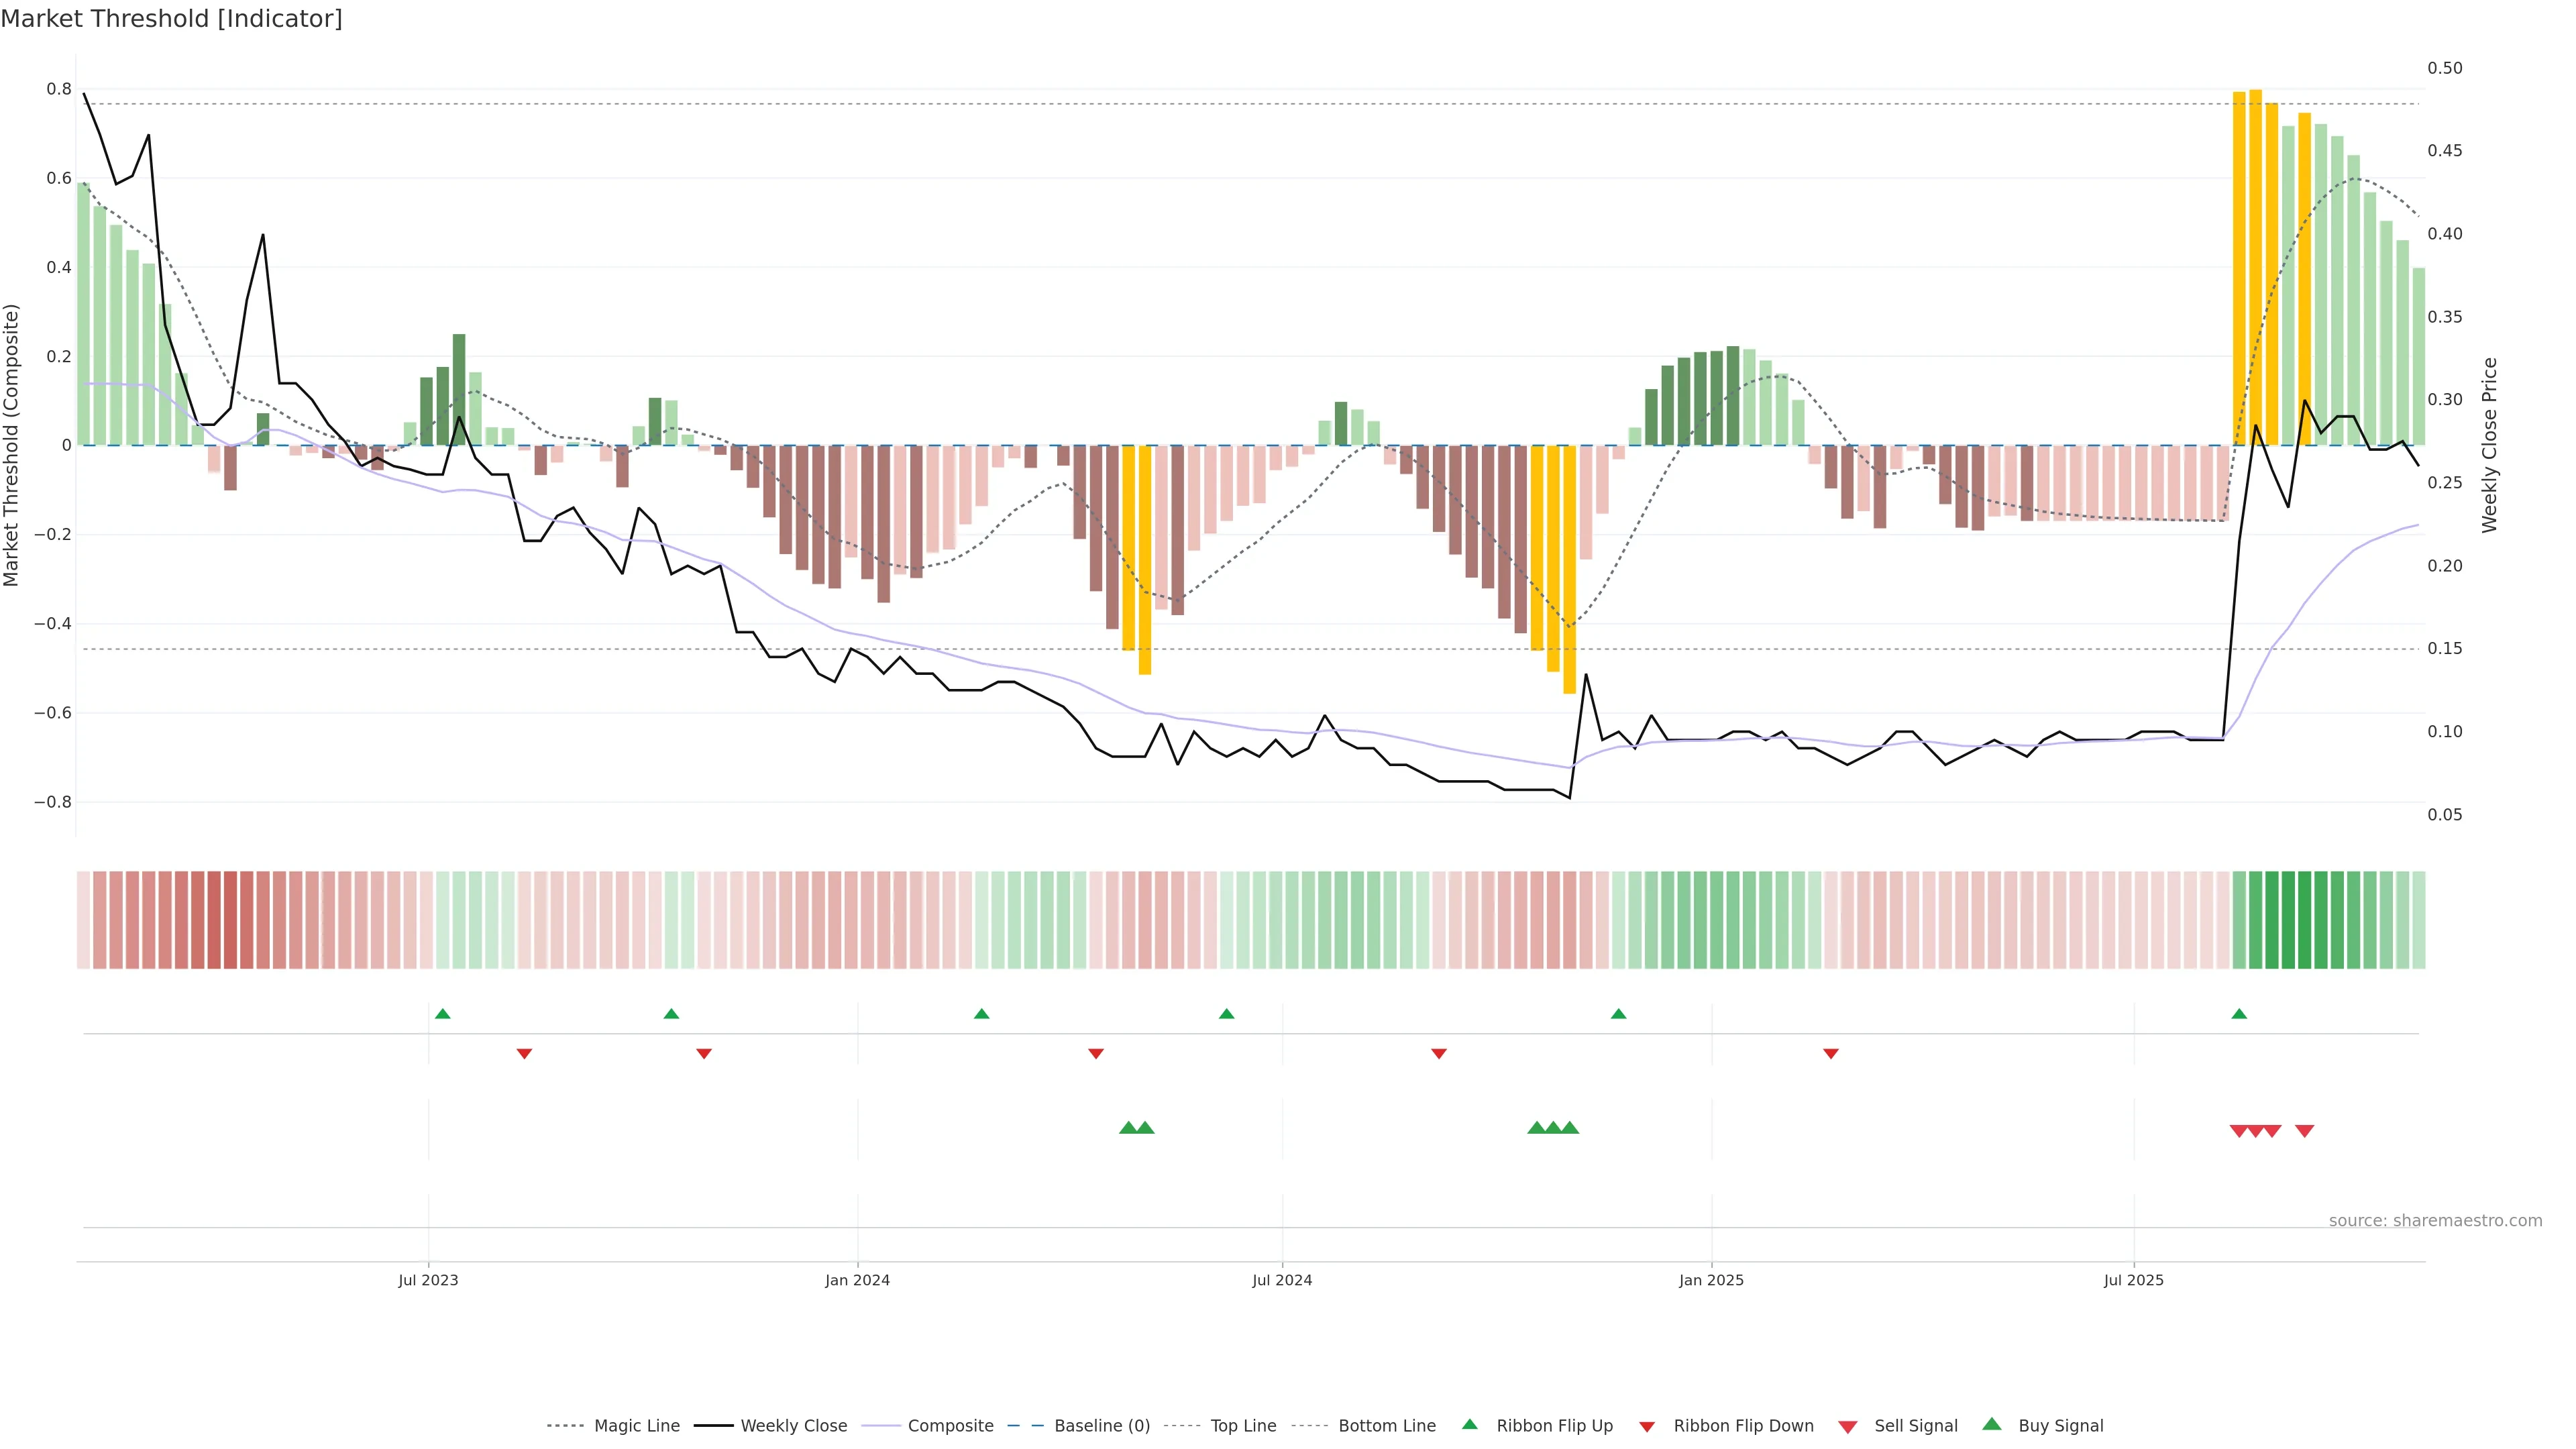Click Ribbon Flip Up legend triangle icon

pyautogui.click(x=1469, y=1424)
